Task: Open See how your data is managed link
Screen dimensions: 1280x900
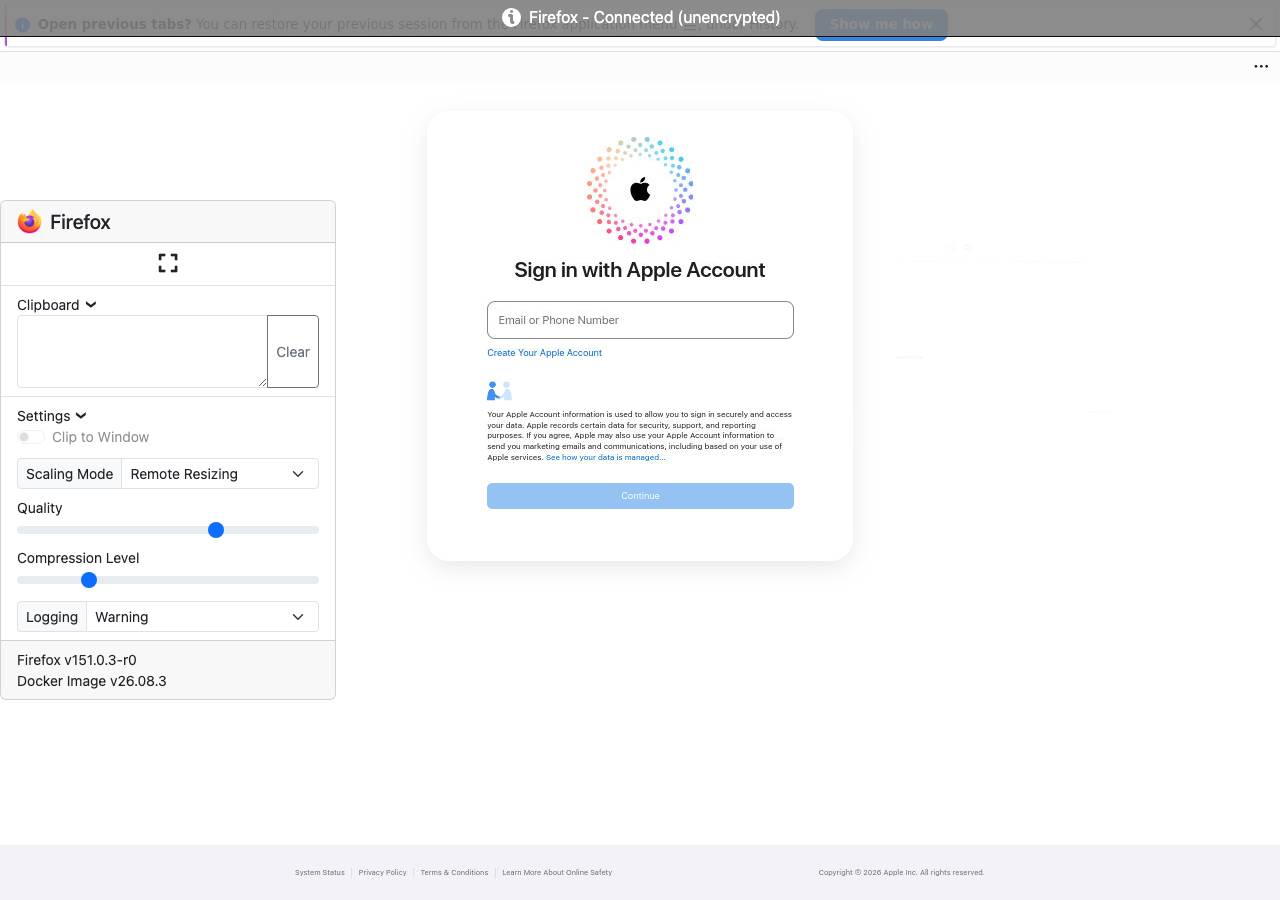Action: pyautogui.click(x=605, y=457)
